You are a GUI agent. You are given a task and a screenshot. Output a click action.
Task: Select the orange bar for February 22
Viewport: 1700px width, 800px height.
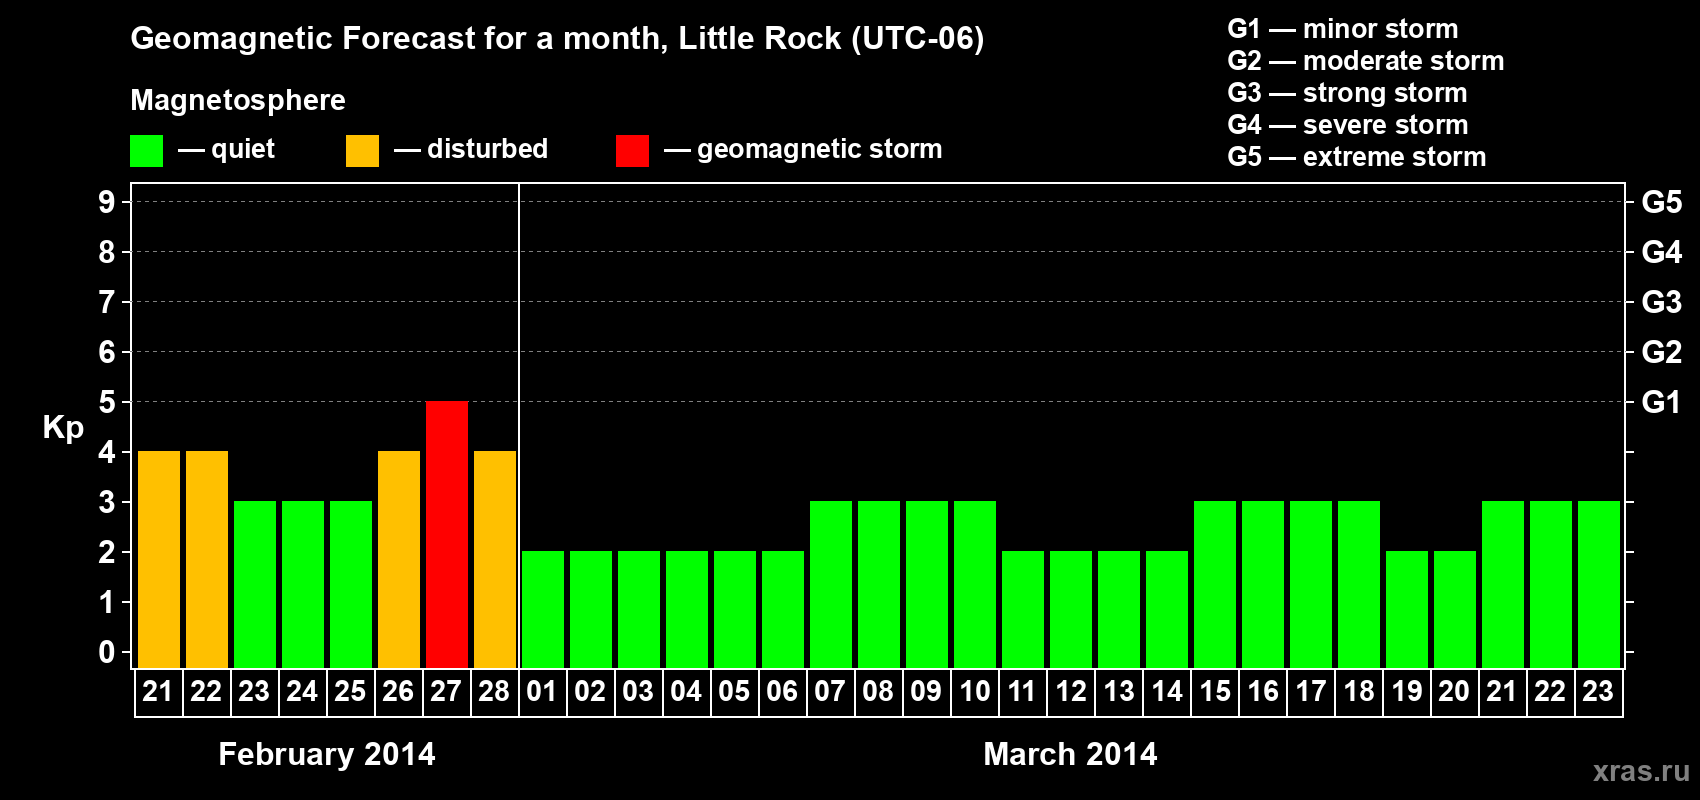click(207, 559)
